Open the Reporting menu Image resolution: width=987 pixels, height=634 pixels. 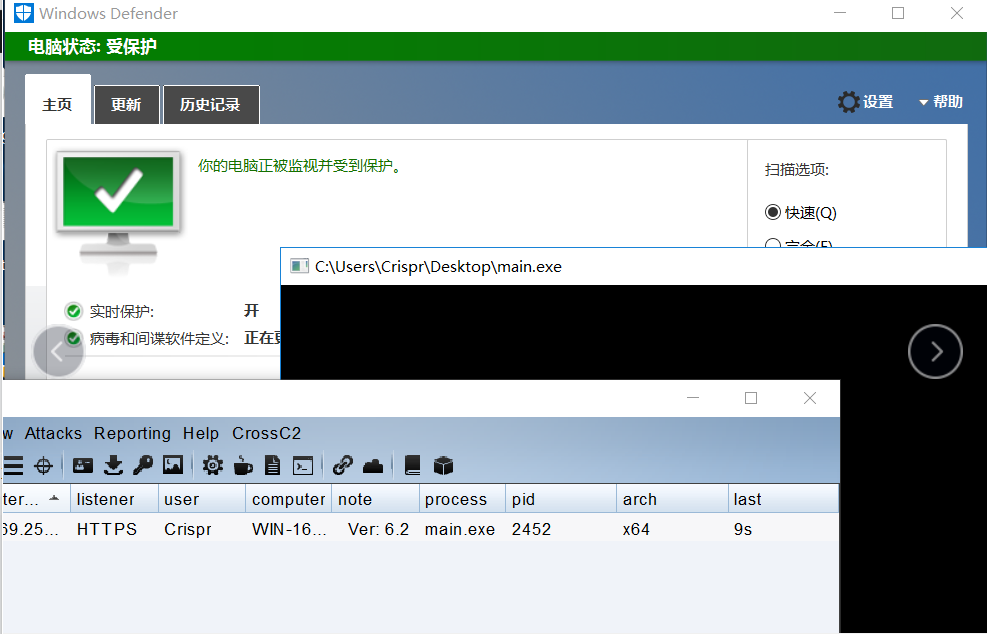(132, 433)
